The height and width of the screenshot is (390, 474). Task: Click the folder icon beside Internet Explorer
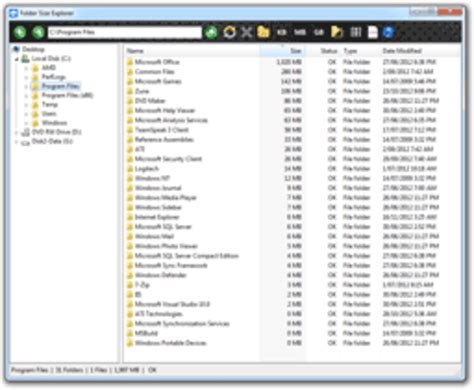pyautogui.click(x=130, y=217)
